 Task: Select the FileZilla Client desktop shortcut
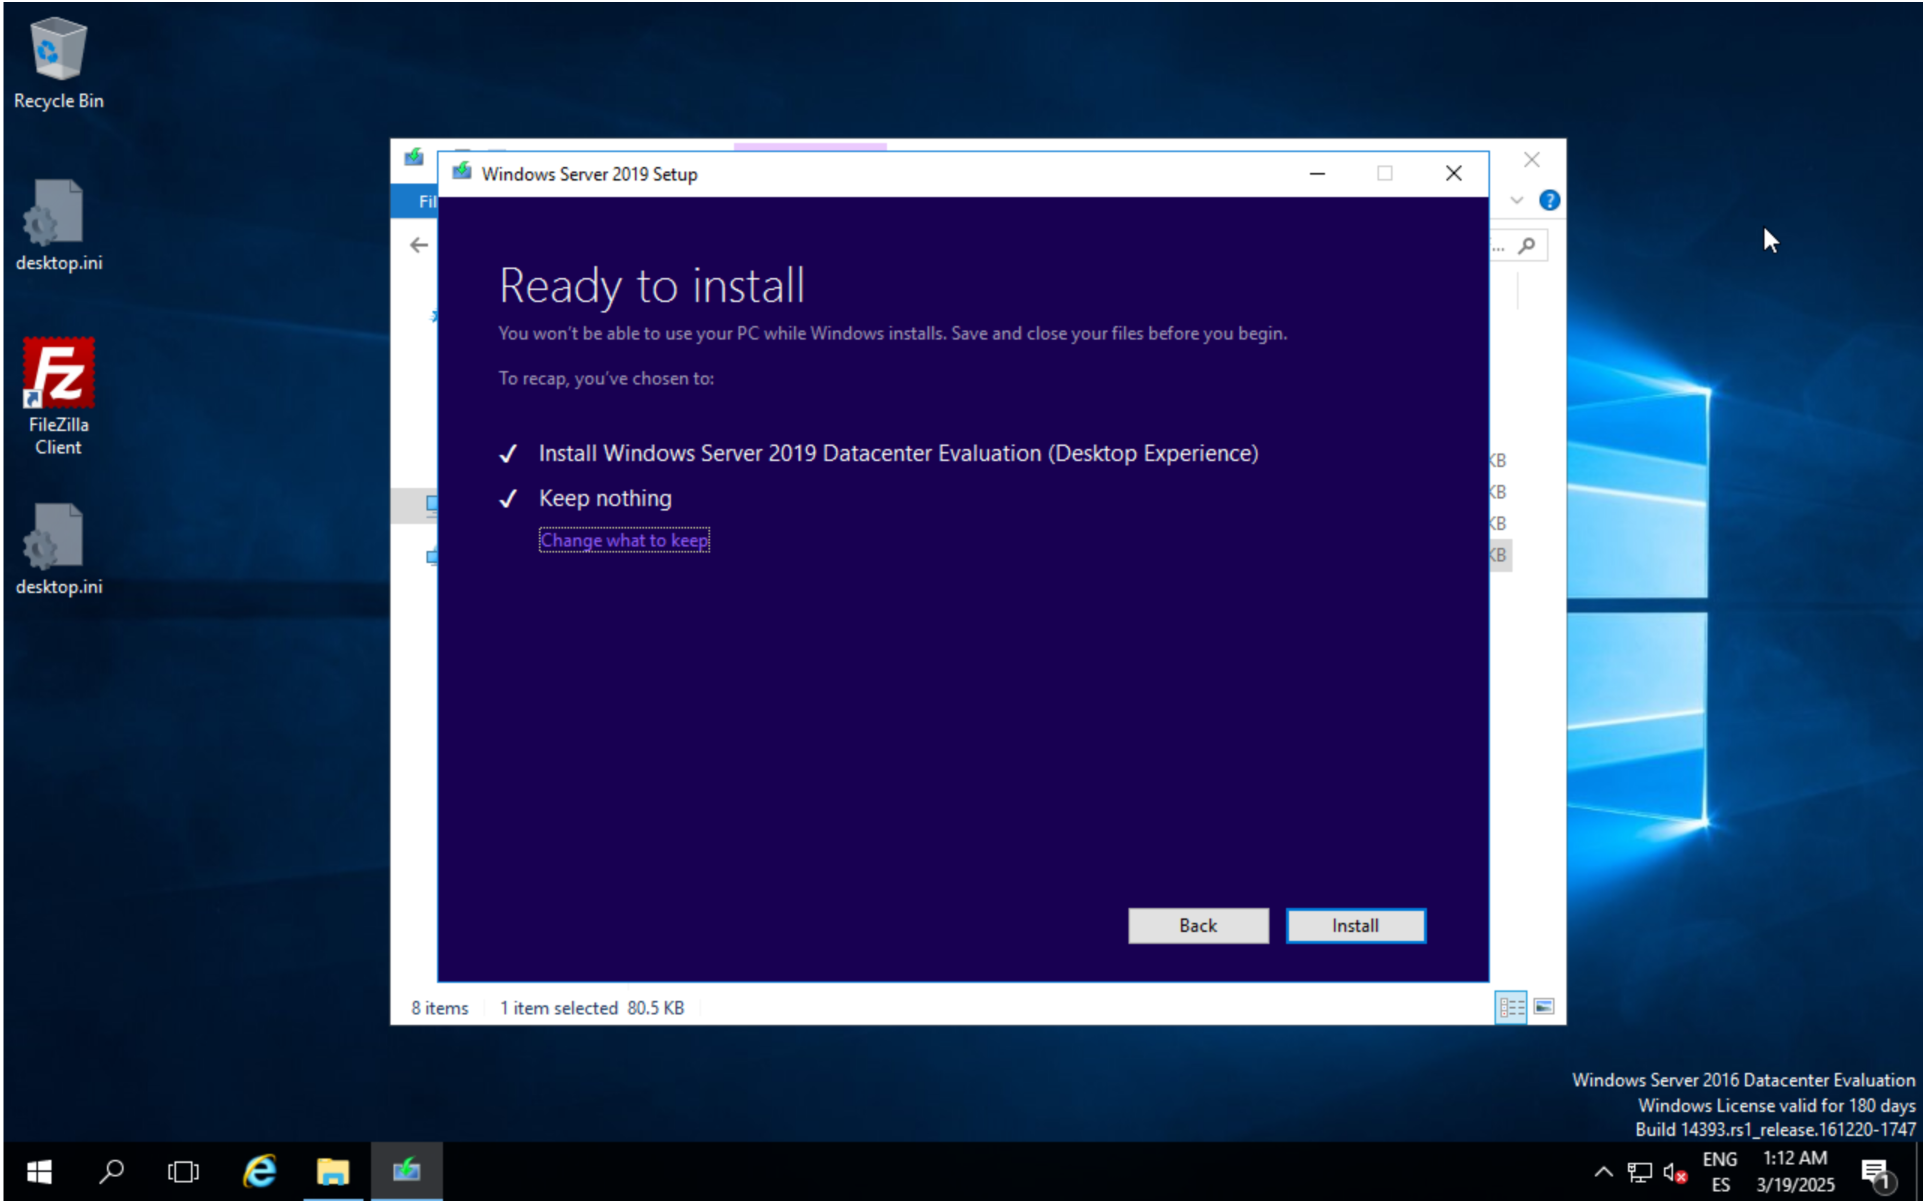58,395
